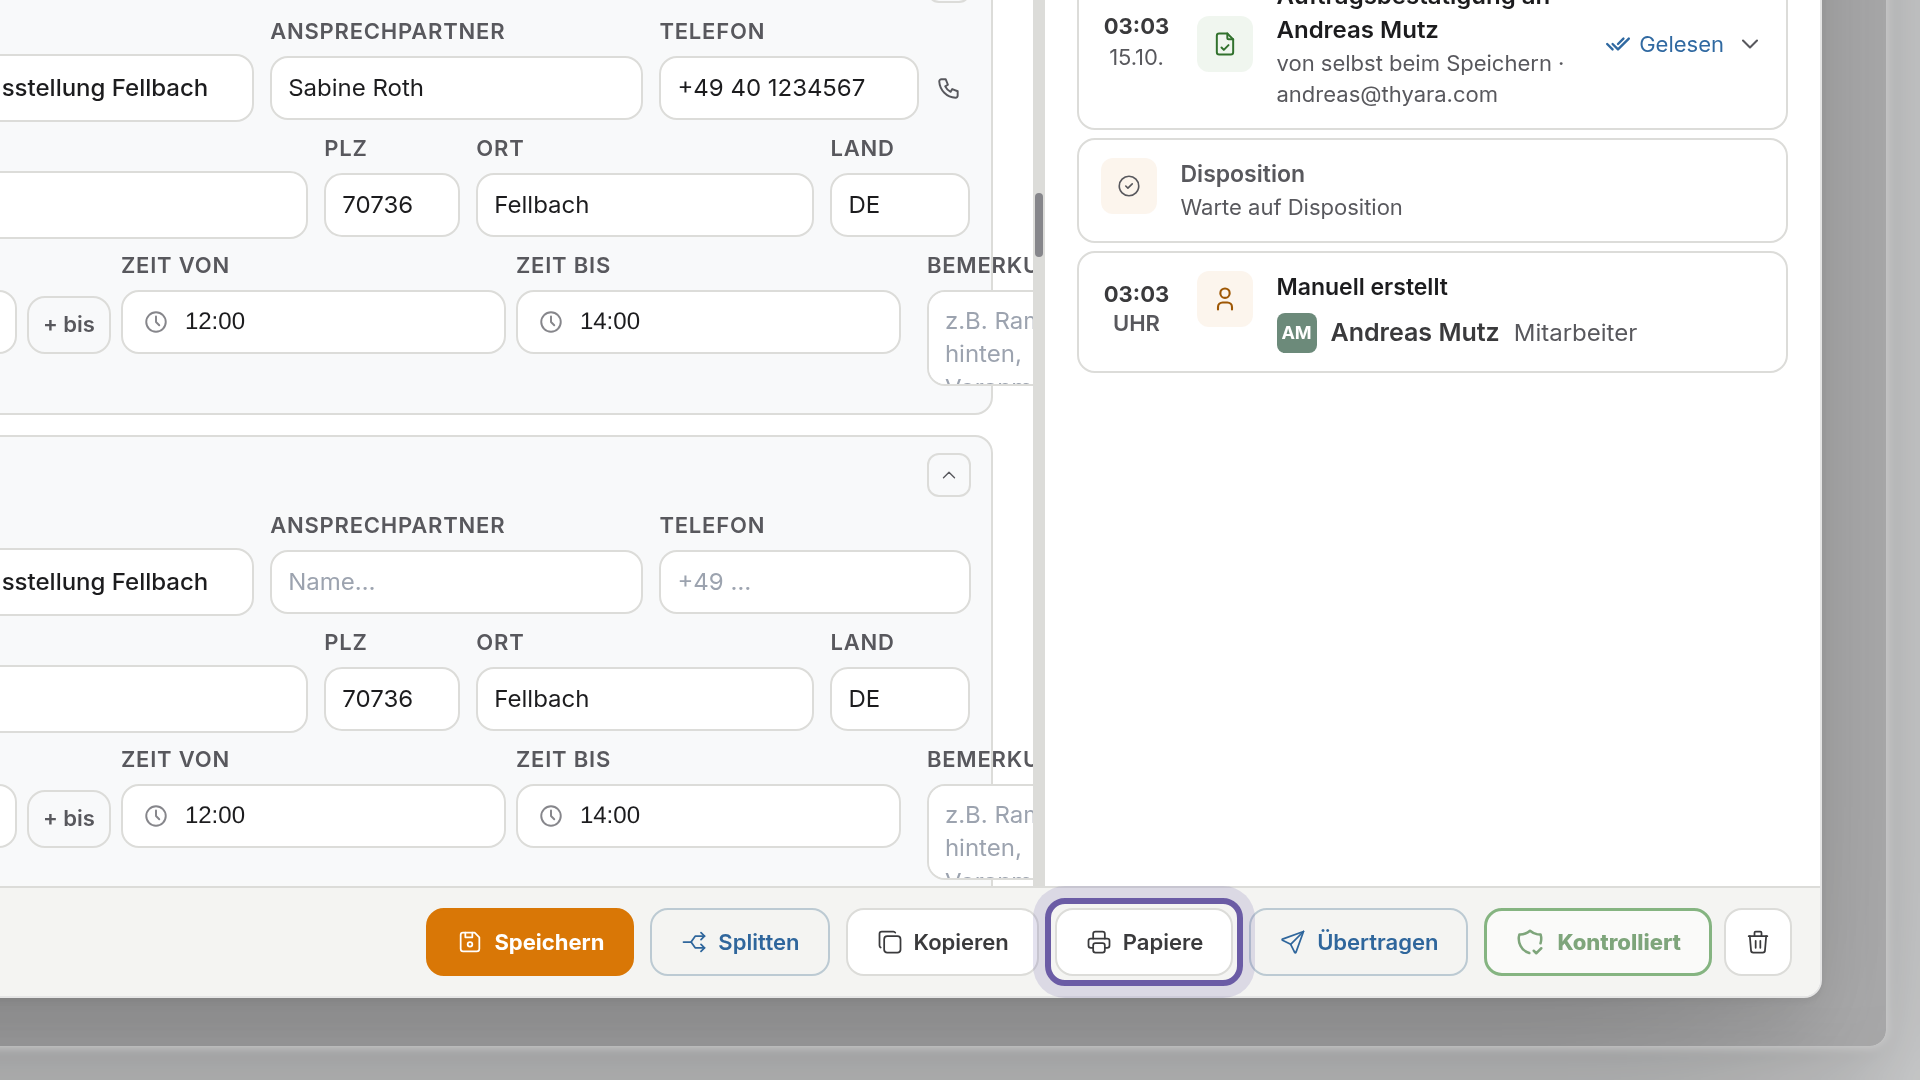Save the order with Speichern button
The width and height of the screenshot is (1920, 1080).
pyautogui.click(x=529, y=942)
